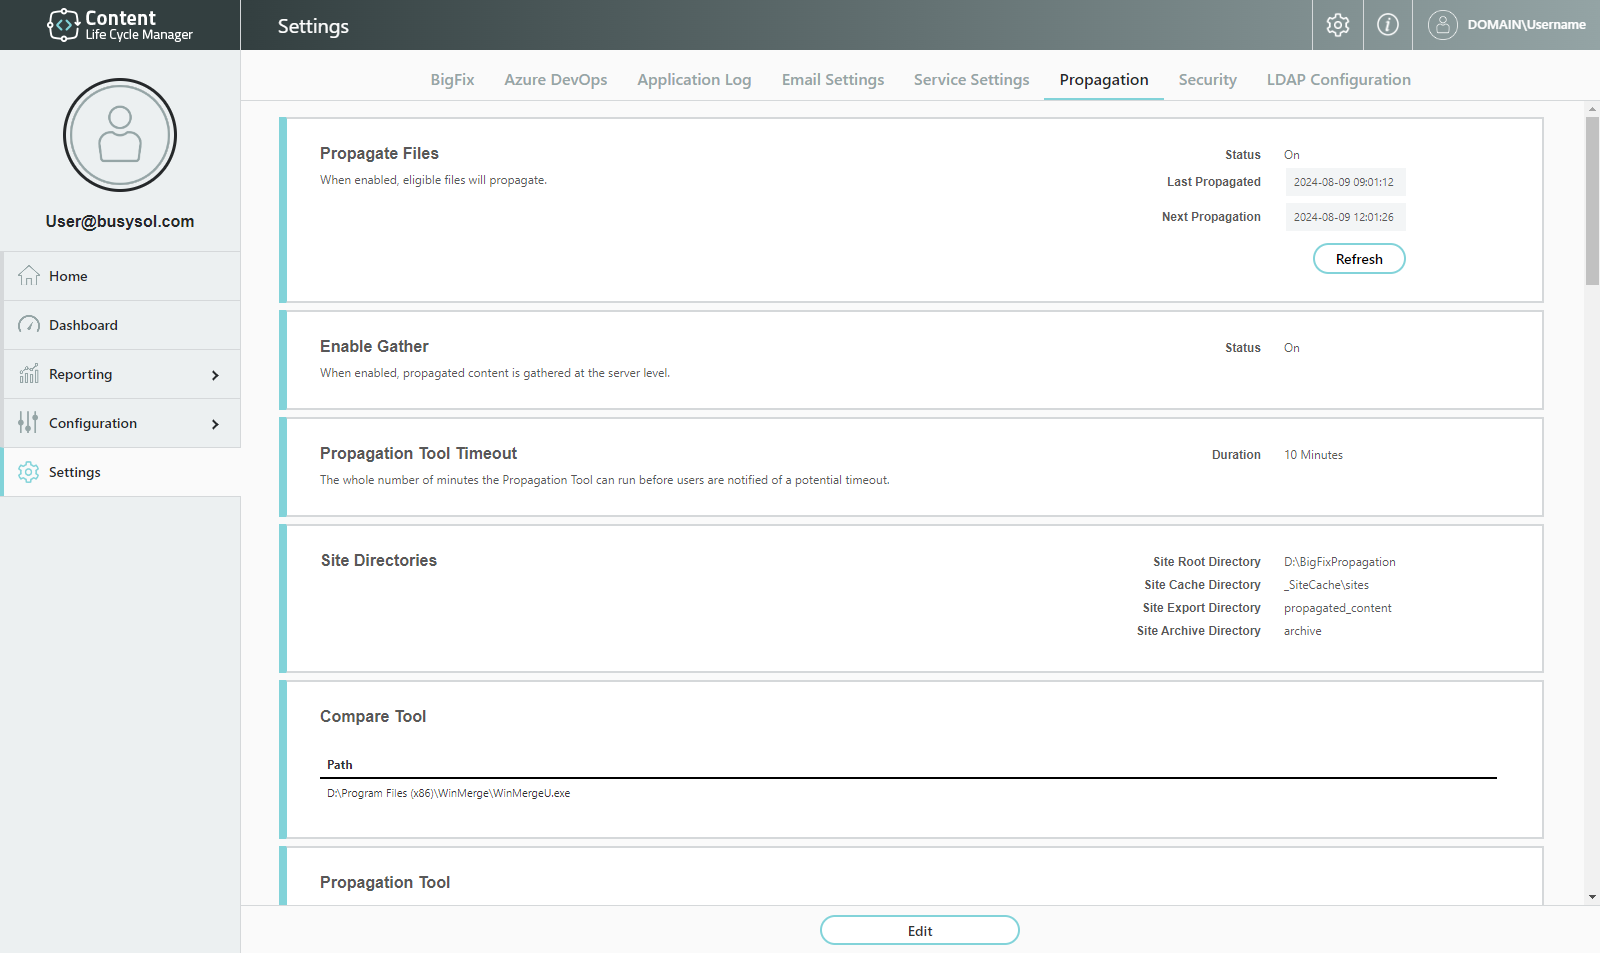Click the Site Export Directory label
Screen dimensions: 1600x953
pyautogui.click(x=1202, y=608)
